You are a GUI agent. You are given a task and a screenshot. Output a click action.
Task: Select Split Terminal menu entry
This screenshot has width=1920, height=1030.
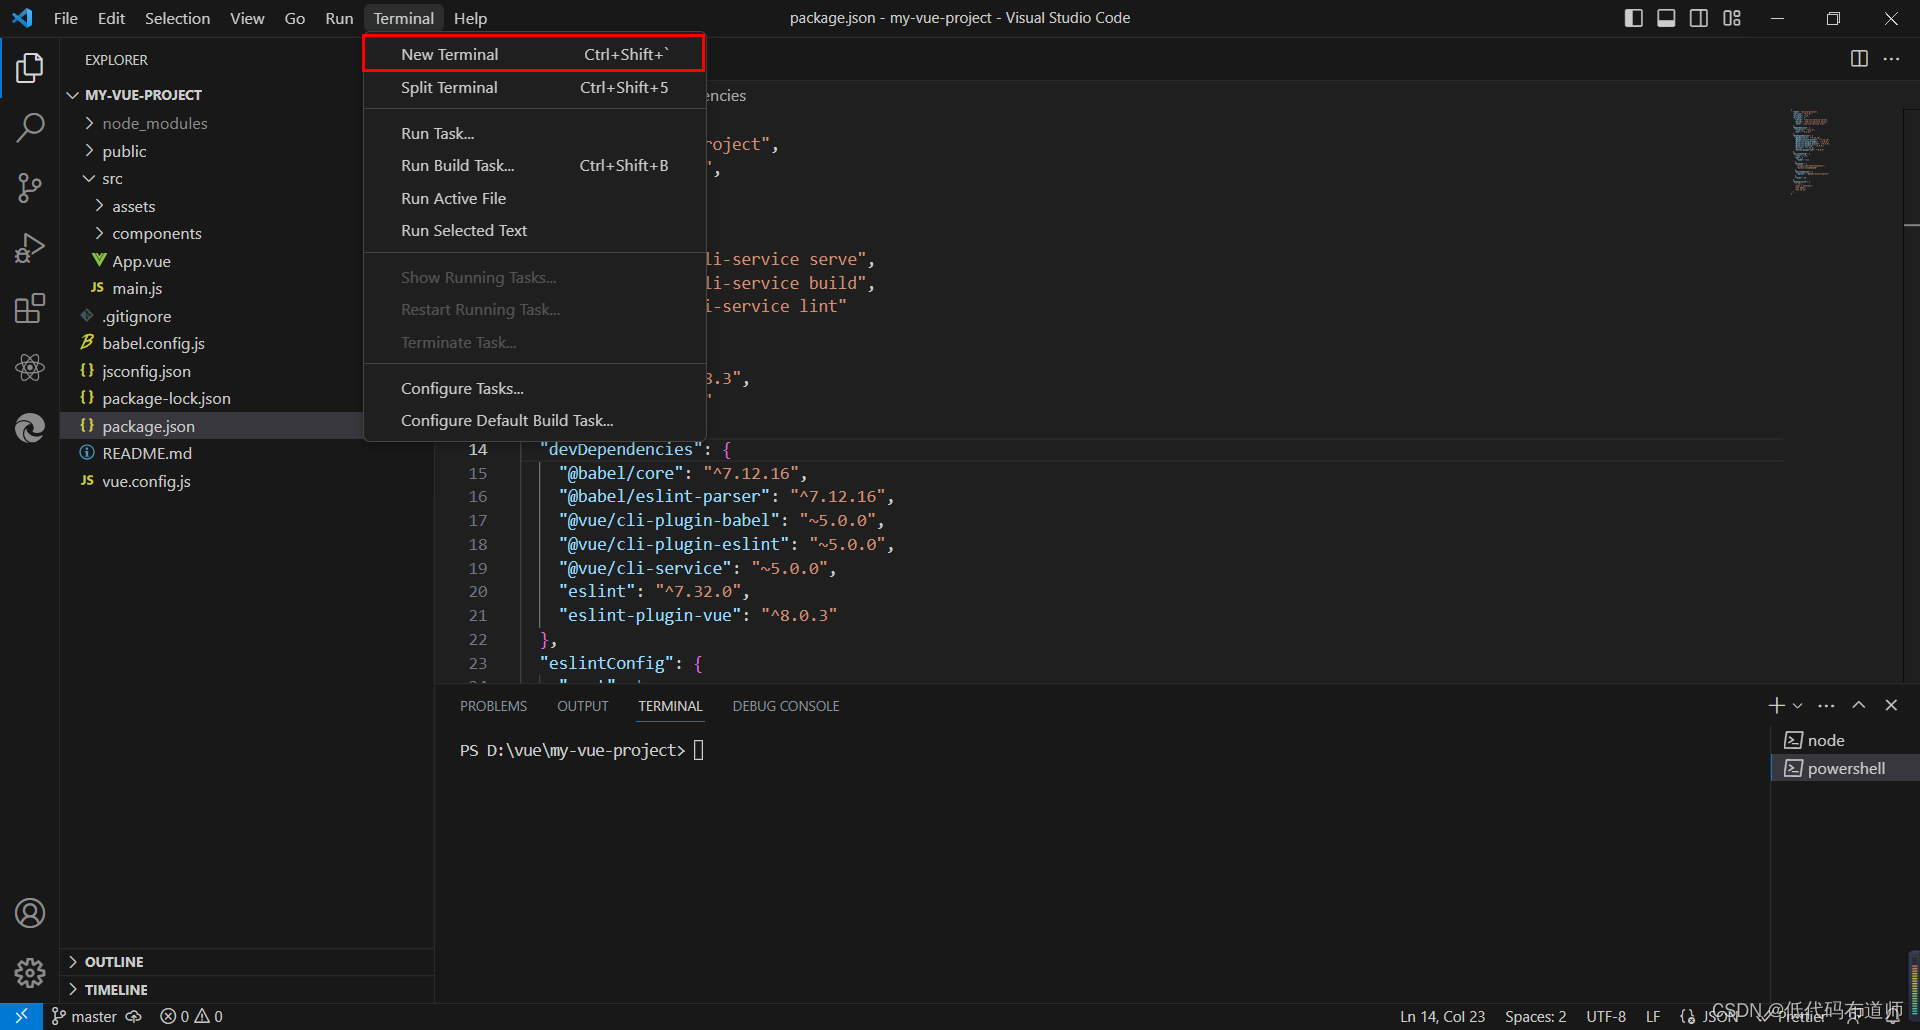[x=535, y=87]
